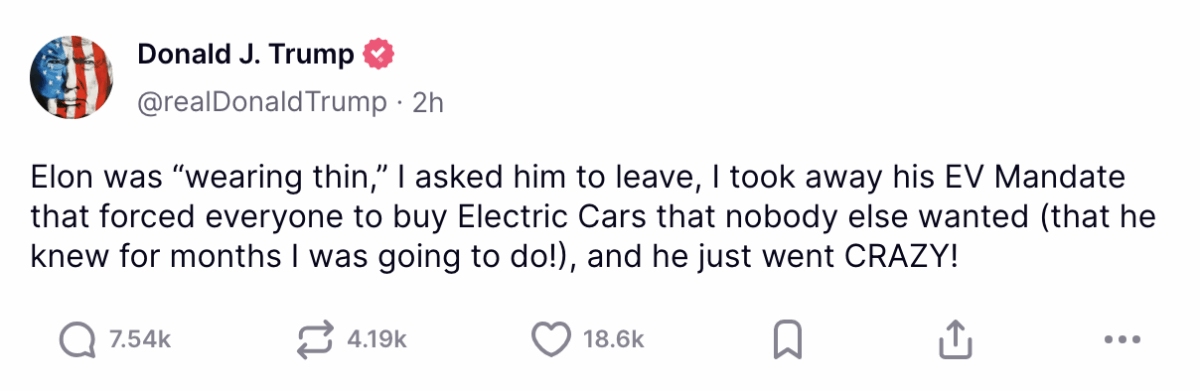The height and width of the screenshot is (391, 1200).
Task: Open the @realDonaldTrump handle link
Action: [261, 102]
